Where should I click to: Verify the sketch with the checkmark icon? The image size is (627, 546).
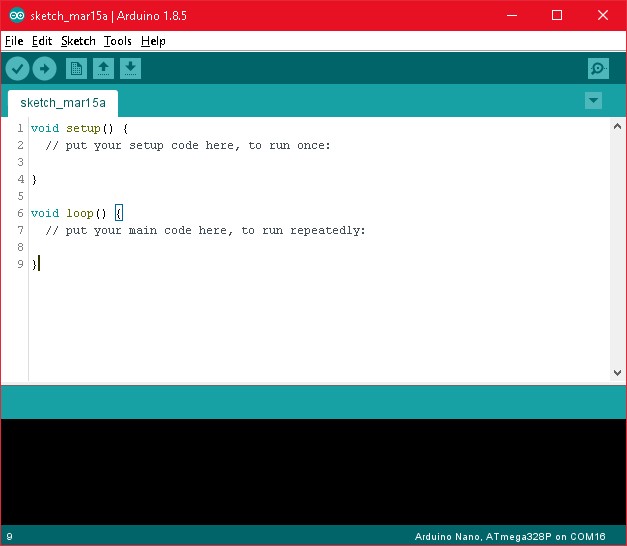coord(17,69)
